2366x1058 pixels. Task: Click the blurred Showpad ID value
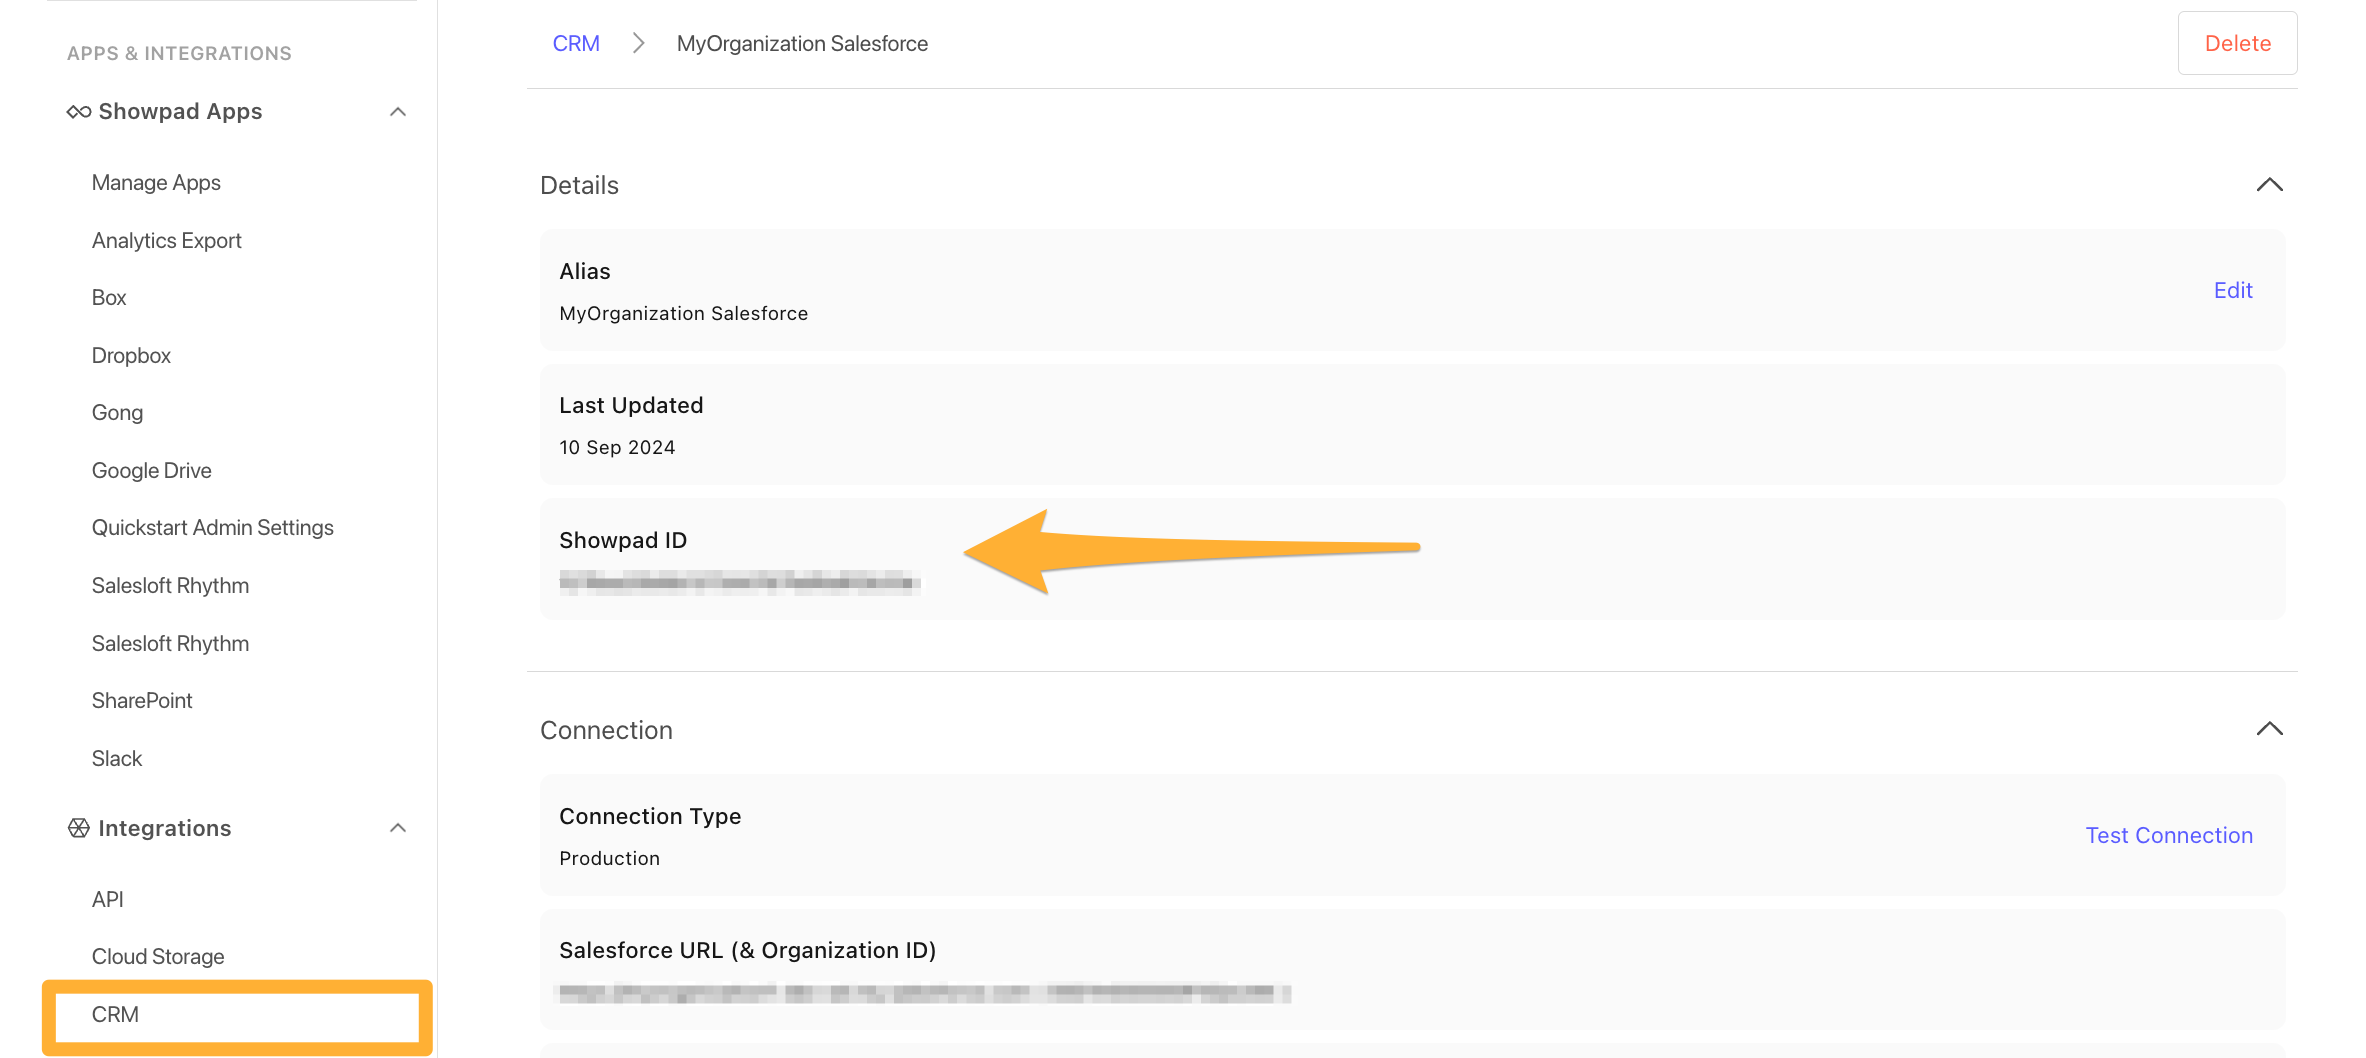[x=740, y=582]
